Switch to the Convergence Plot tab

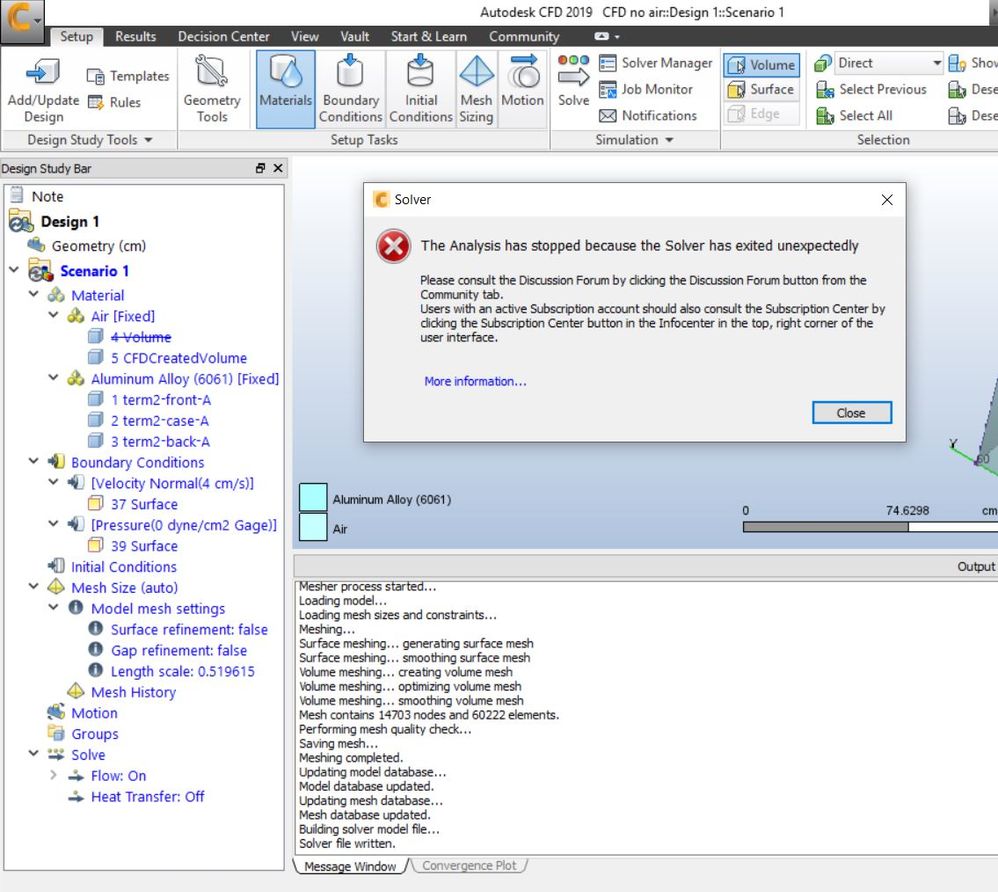click(469, 866)
